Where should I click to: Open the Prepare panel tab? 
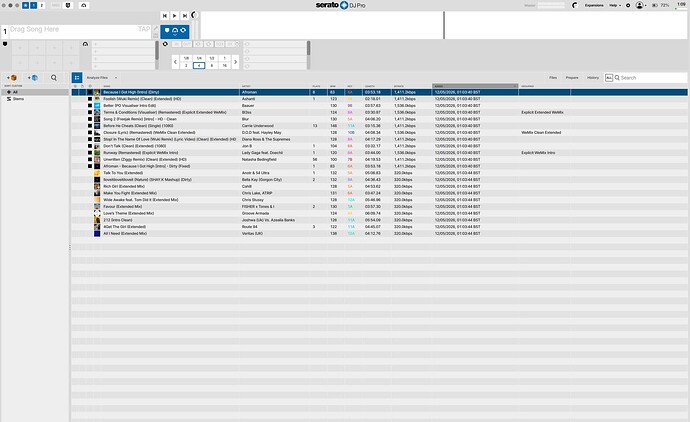[x=572, y=77]
